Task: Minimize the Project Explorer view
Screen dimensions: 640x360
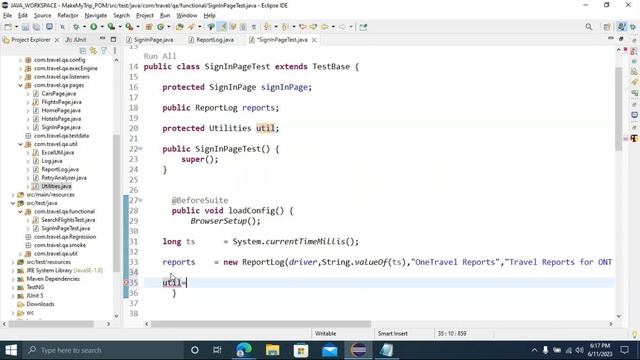Action: click(x=102, y=39)
